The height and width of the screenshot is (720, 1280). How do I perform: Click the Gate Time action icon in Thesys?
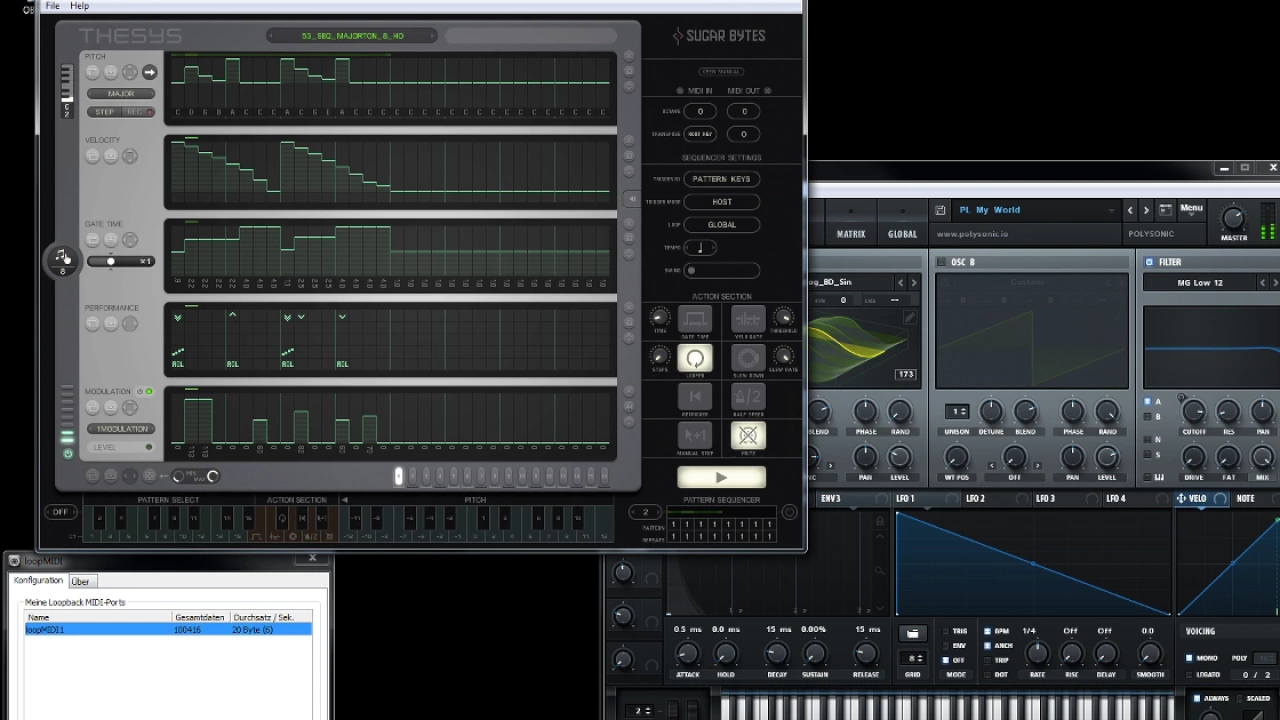[695, 319]
